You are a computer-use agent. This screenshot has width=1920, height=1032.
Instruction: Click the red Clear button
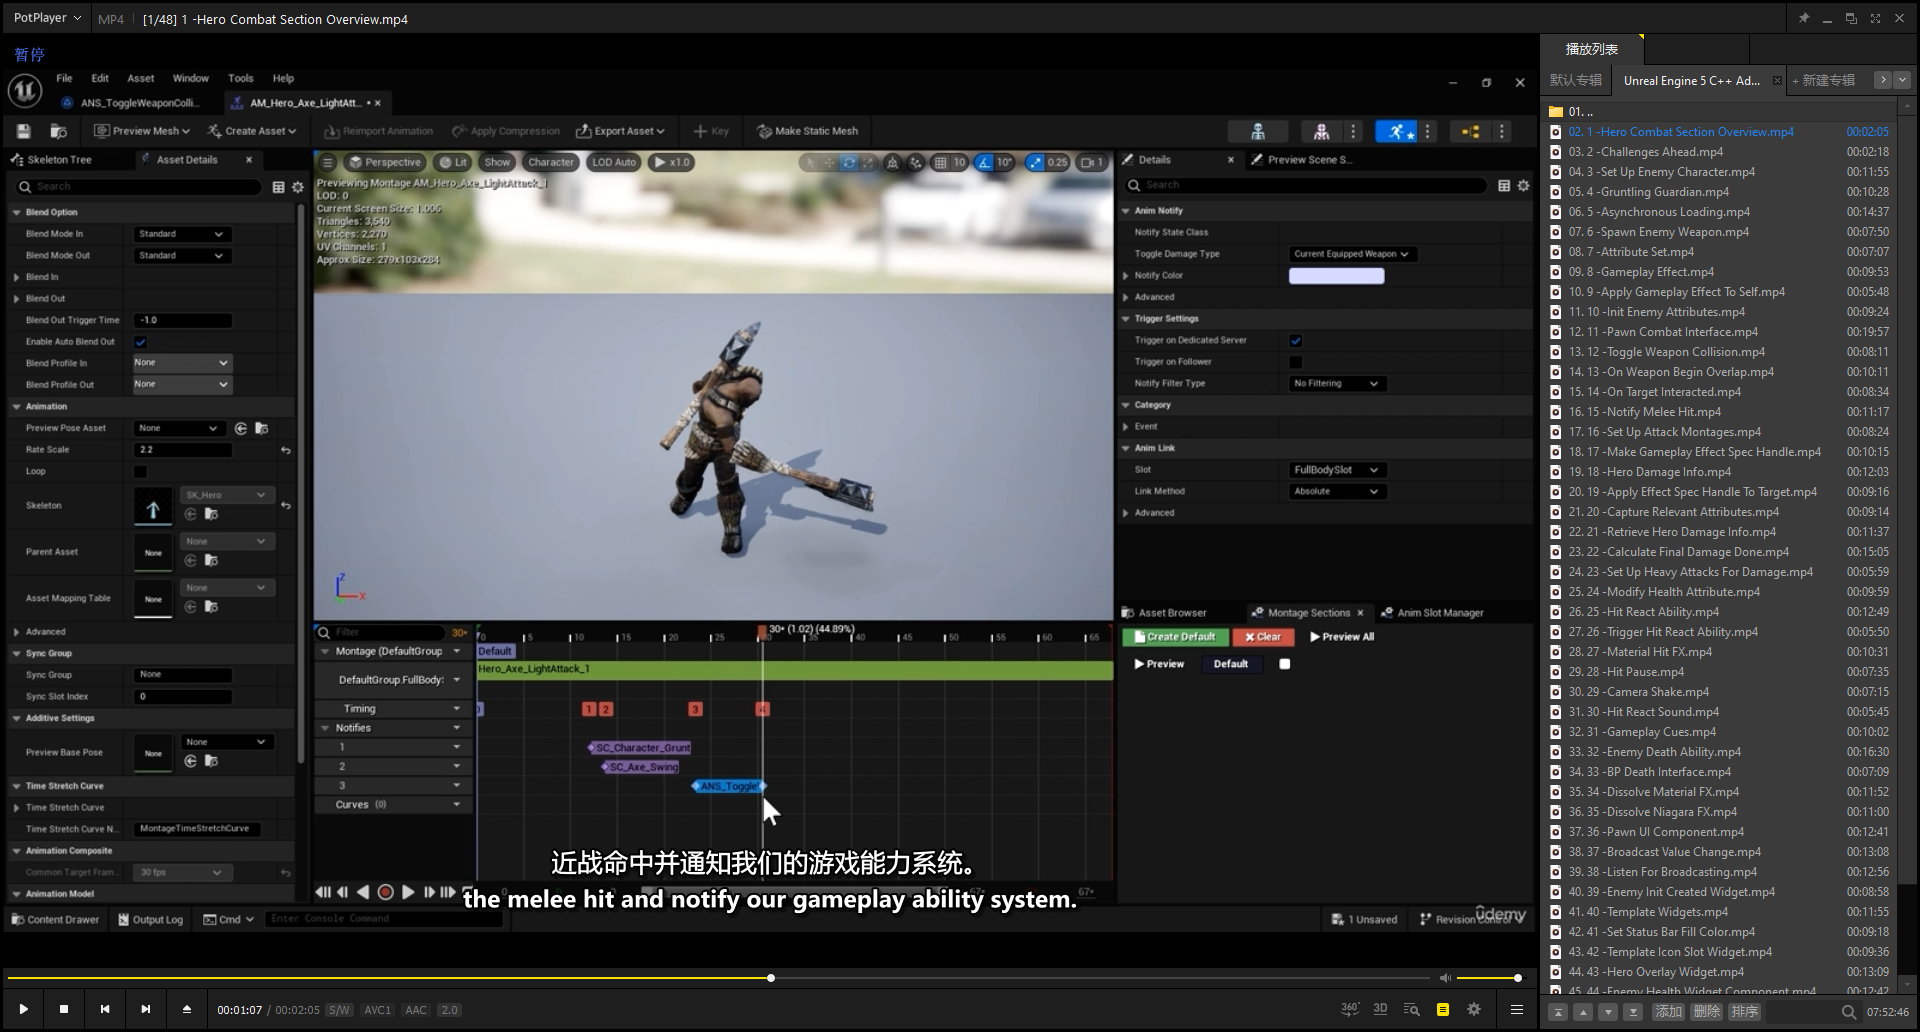coord(1263,637)
